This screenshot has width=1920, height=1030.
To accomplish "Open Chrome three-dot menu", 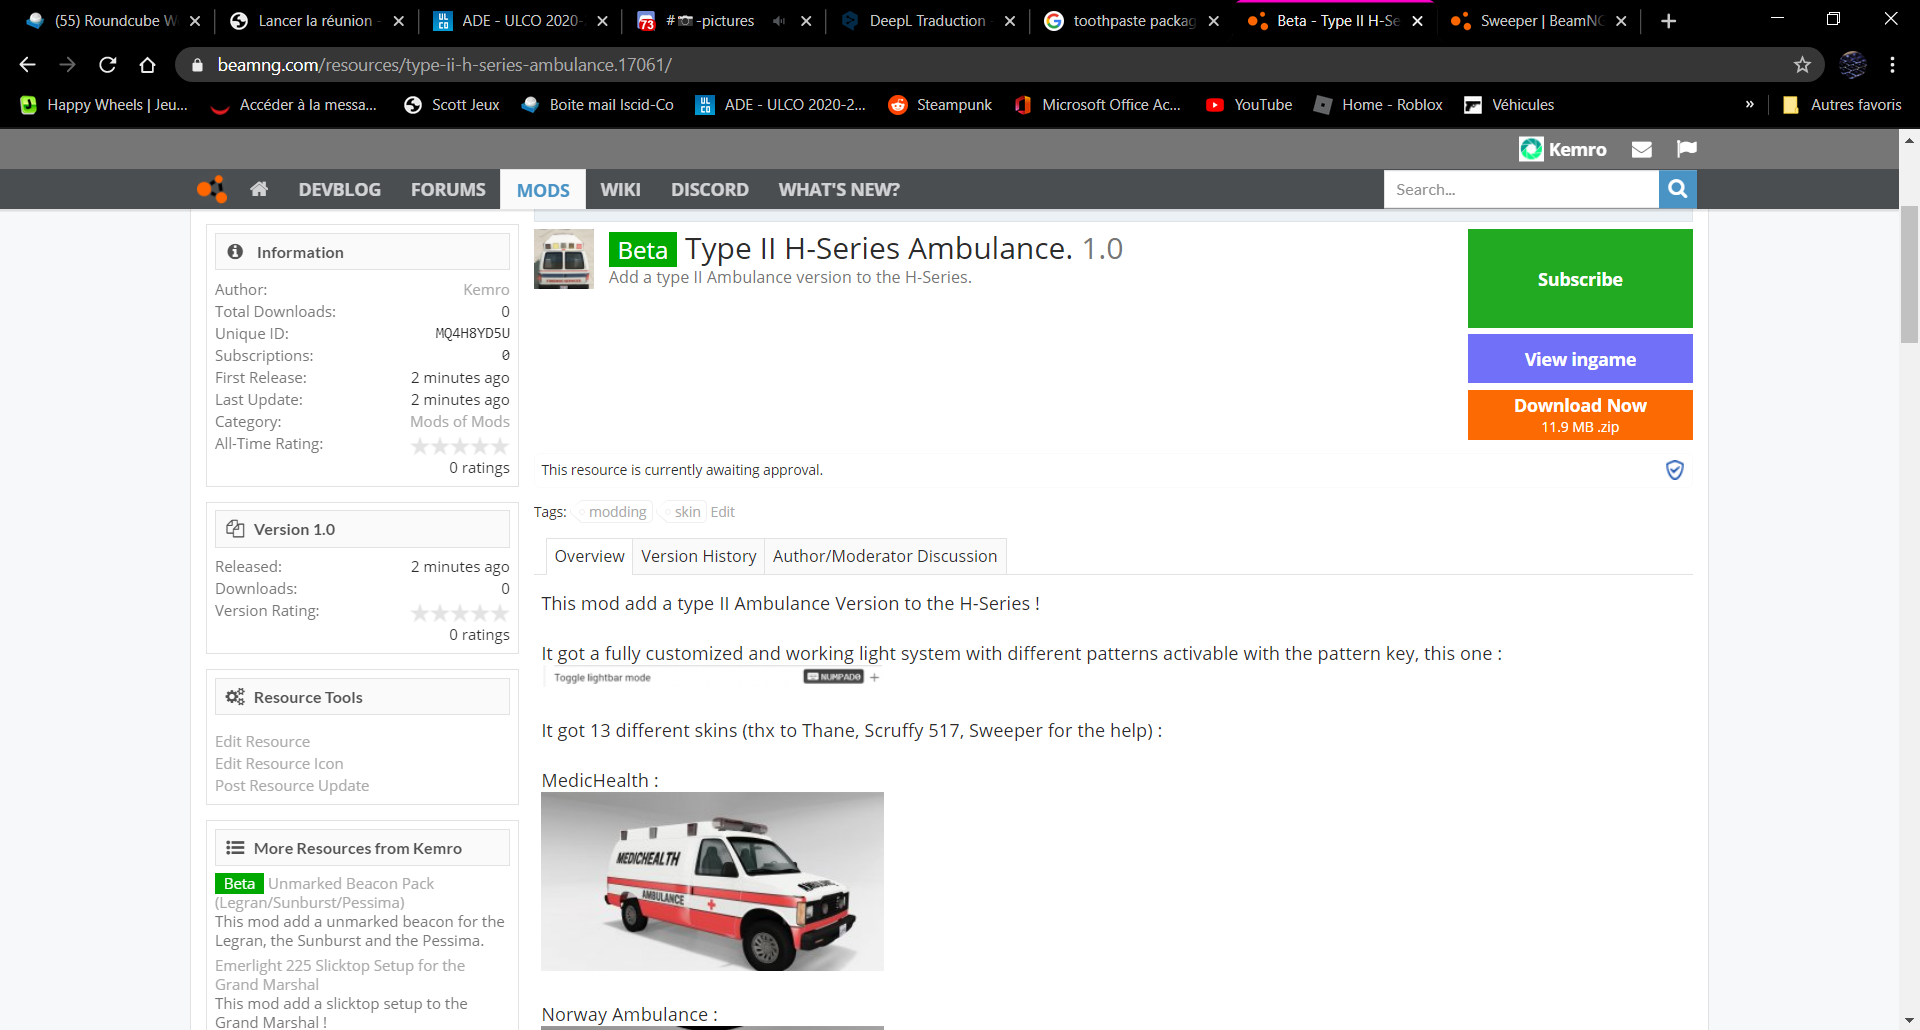I will pos(1892,65).
